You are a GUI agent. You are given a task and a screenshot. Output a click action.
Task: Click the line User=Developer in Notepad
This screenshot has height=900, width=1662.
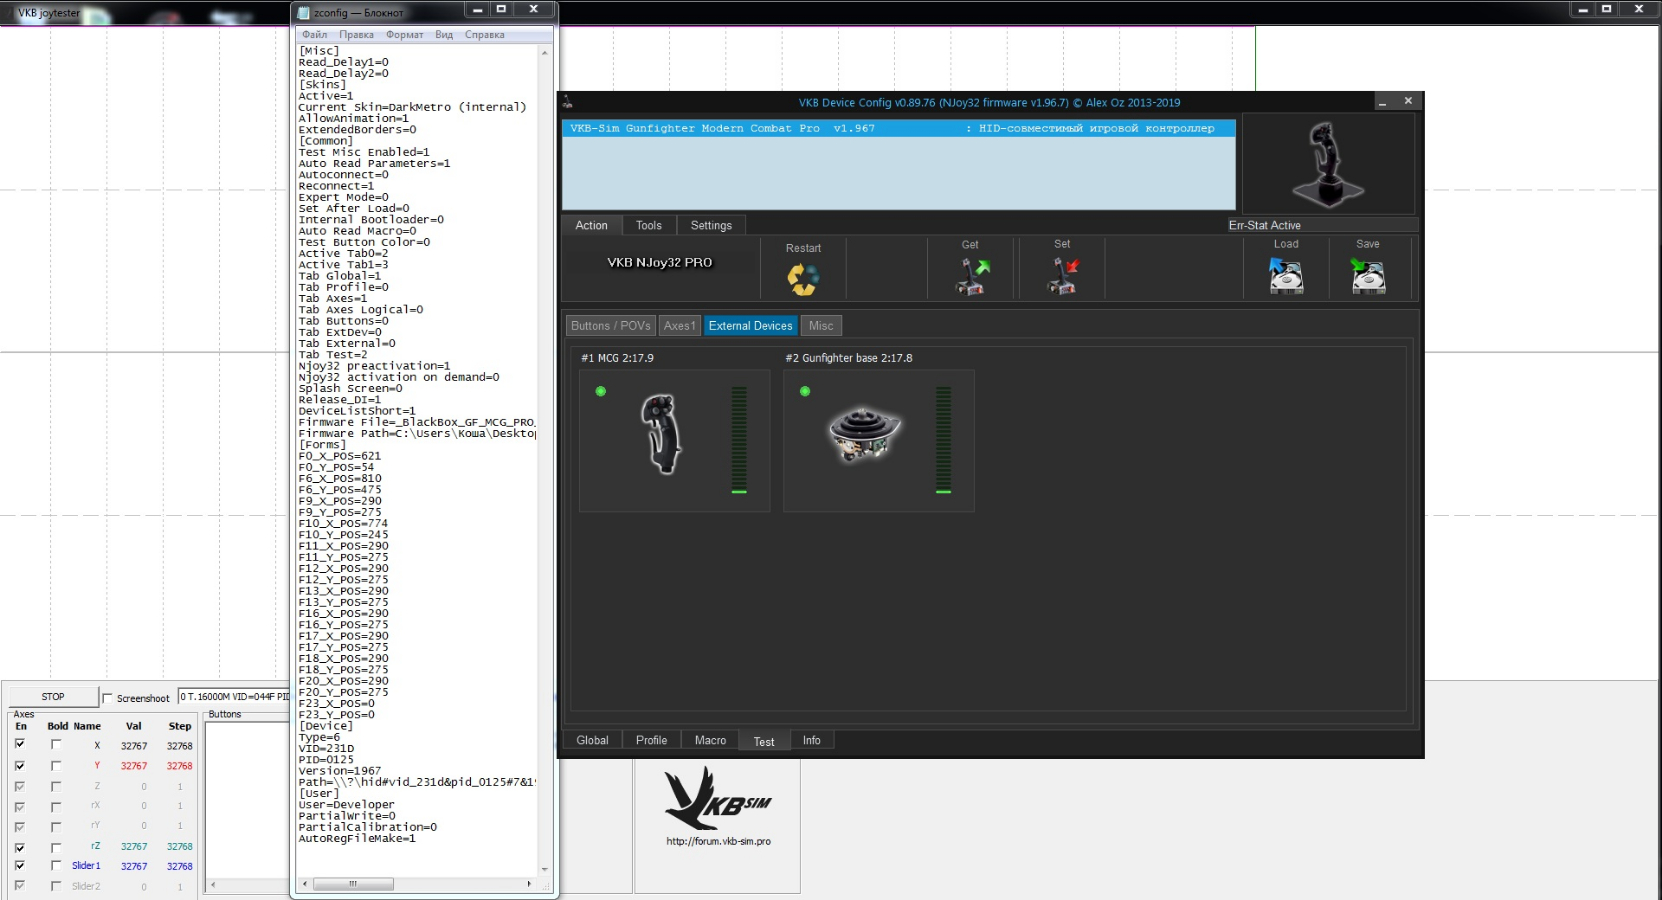346,805
